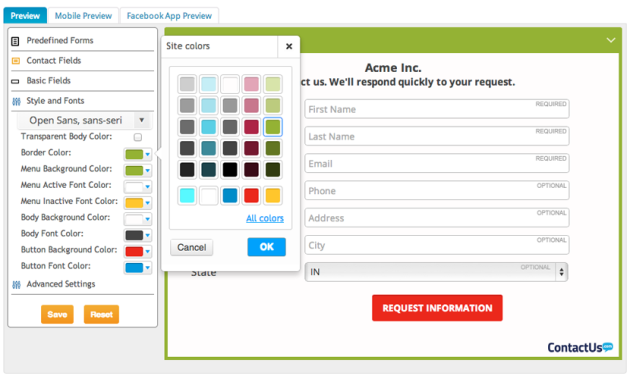
Task: Click Cancel in the Site colors popup
Action: coord(192,247)
